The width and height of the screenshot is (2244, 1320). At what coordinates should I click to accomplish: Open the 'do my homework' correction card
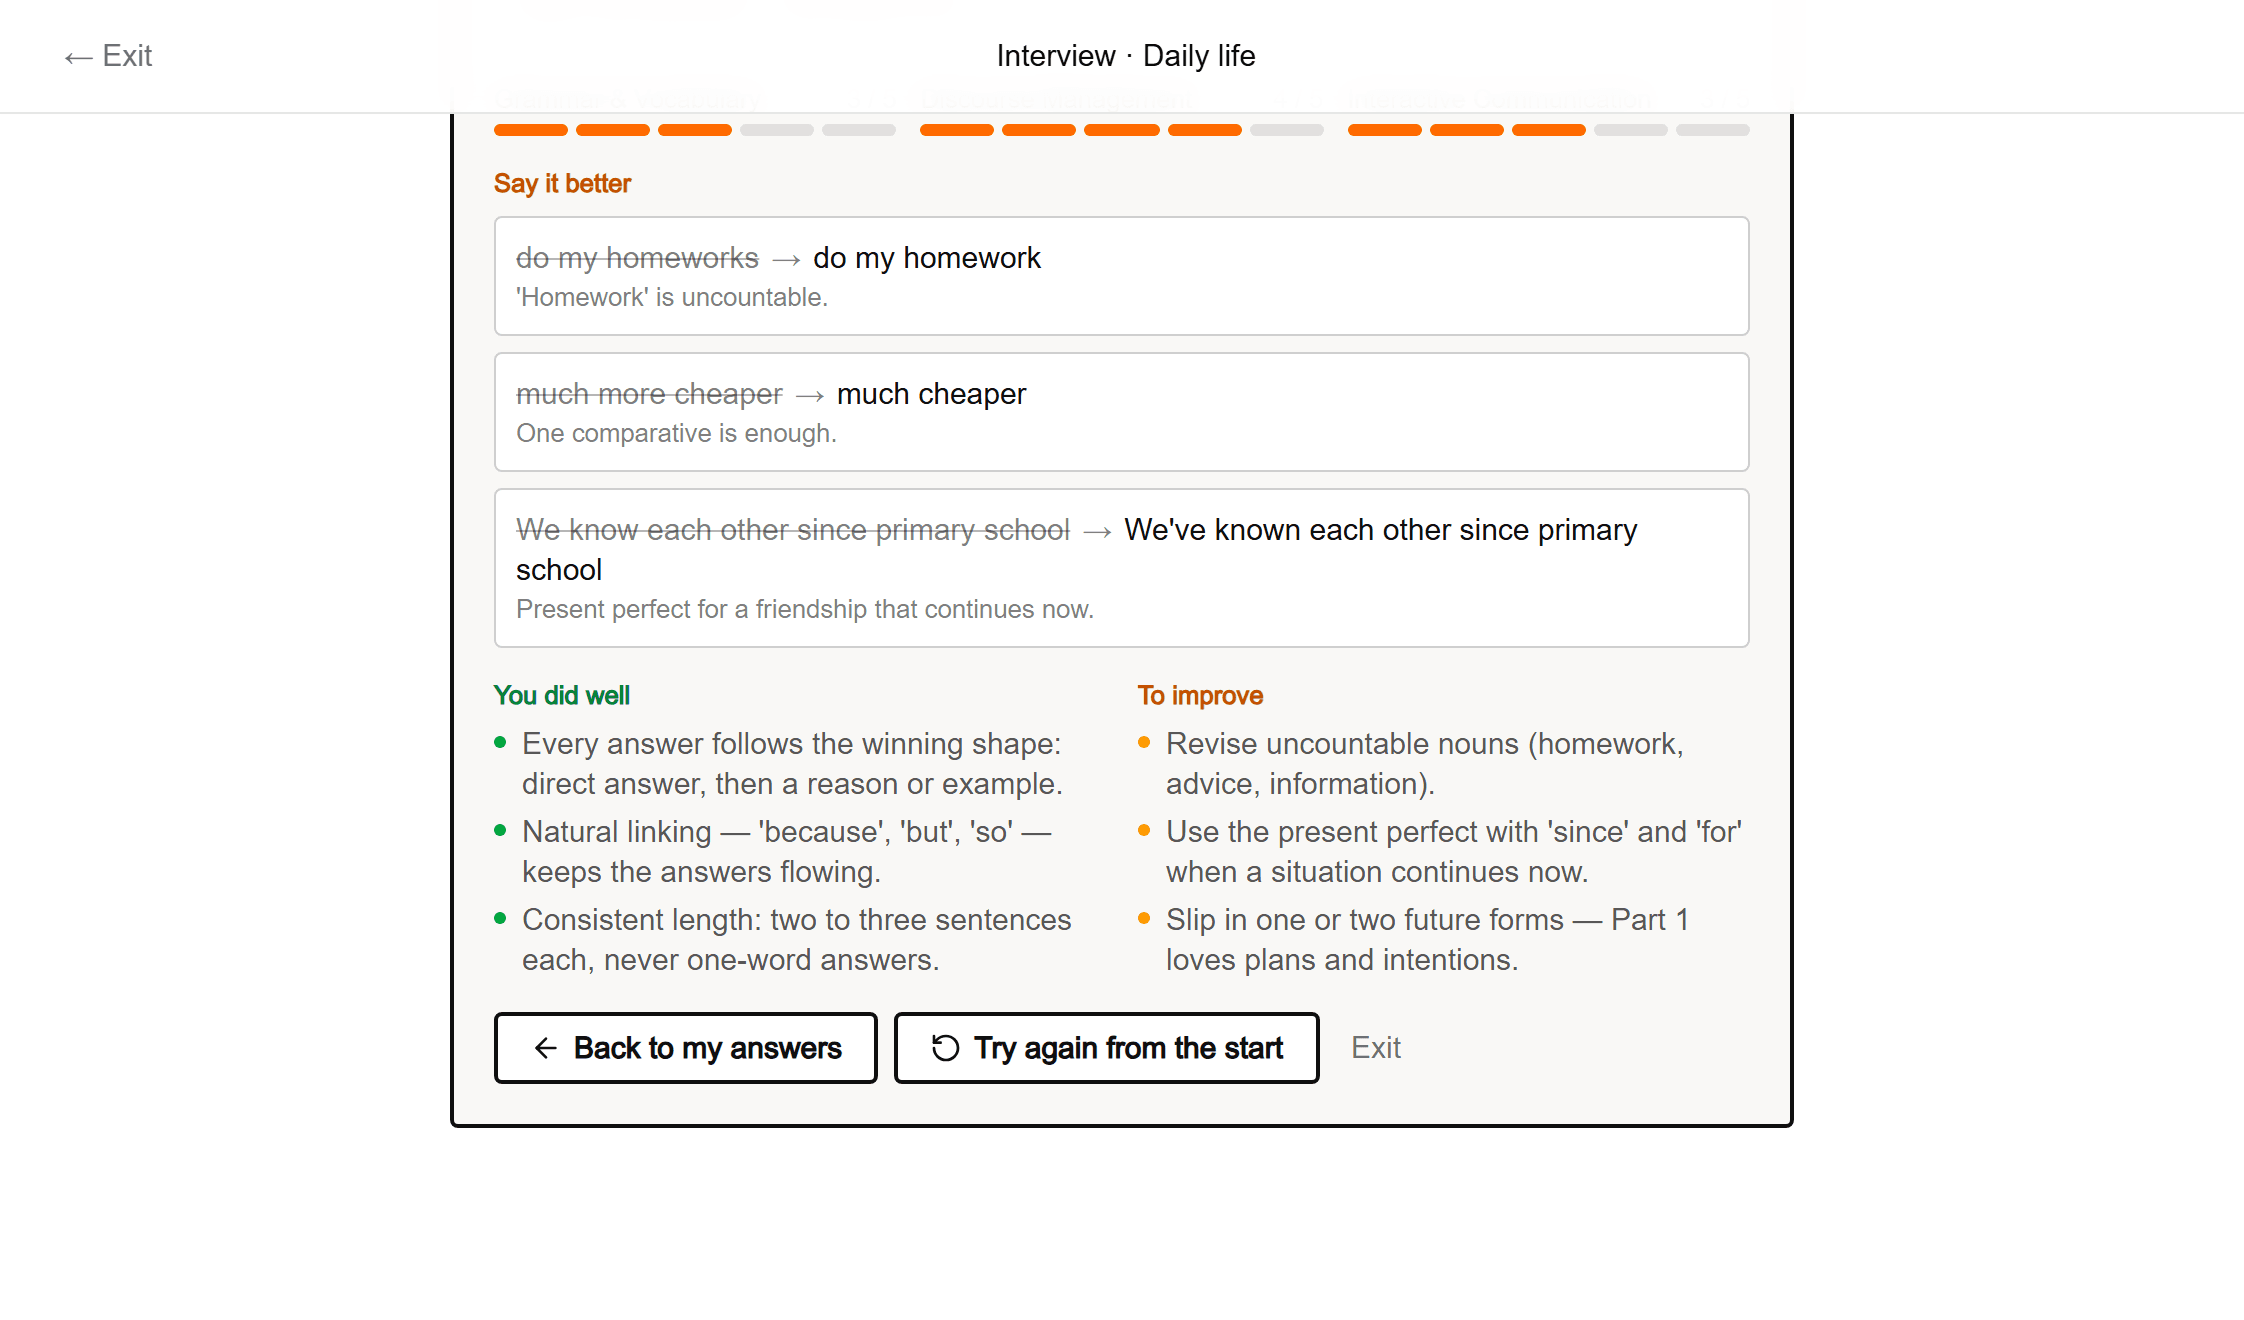[1121, 276]
